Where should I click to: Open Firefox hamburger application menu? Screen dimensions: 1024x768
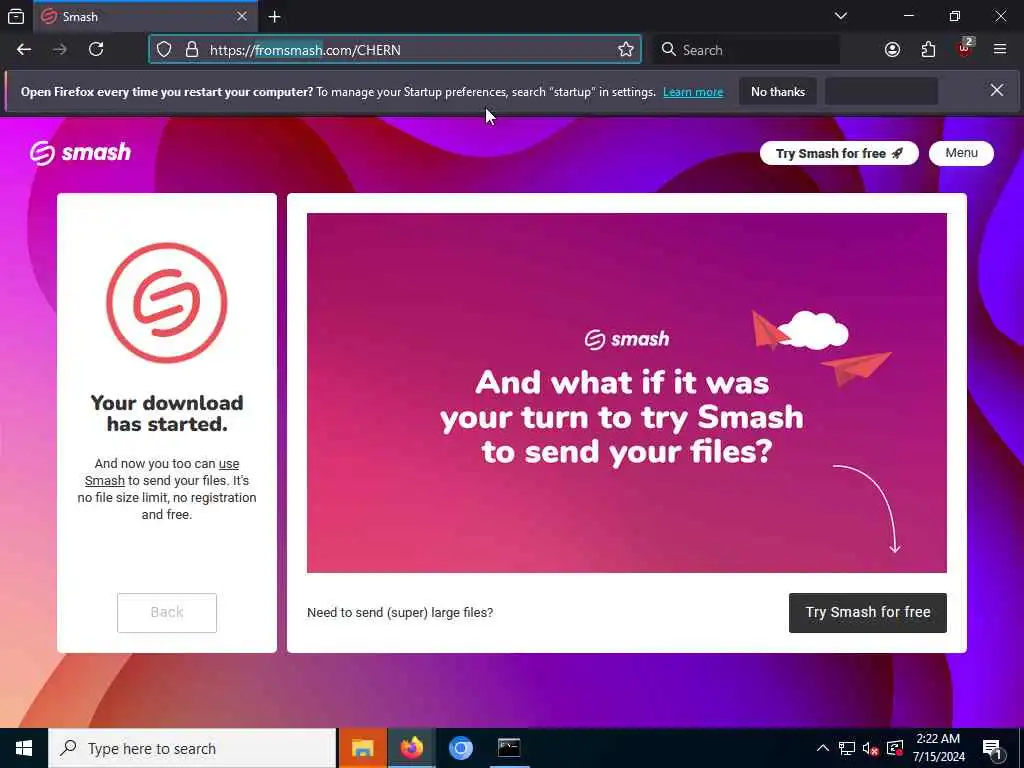[1000, 50]
